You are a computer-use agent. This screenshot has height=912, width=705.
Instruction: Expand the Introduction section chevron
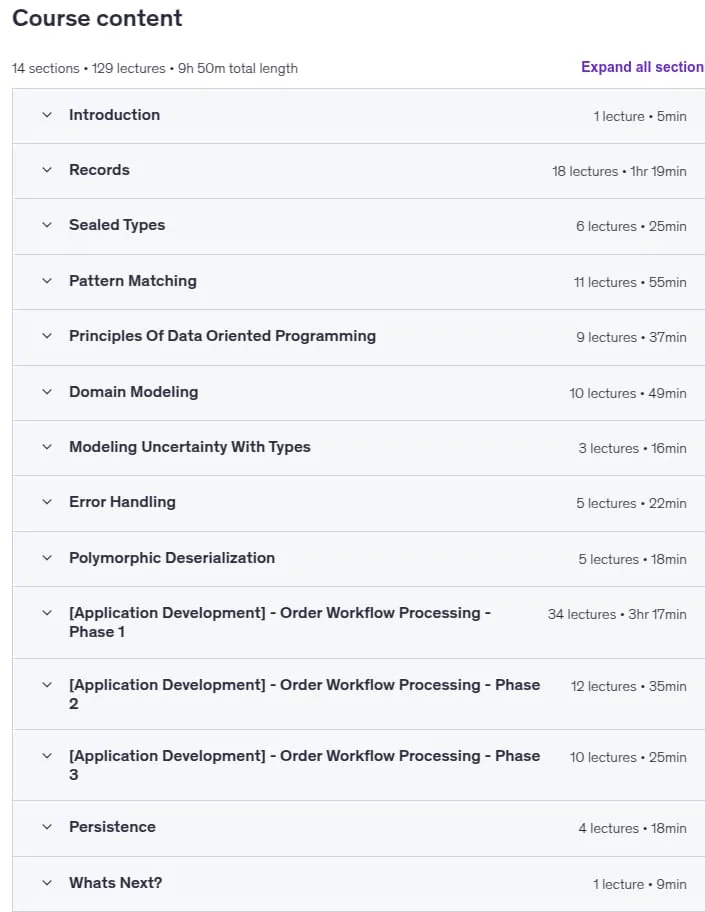pos(47,115)
